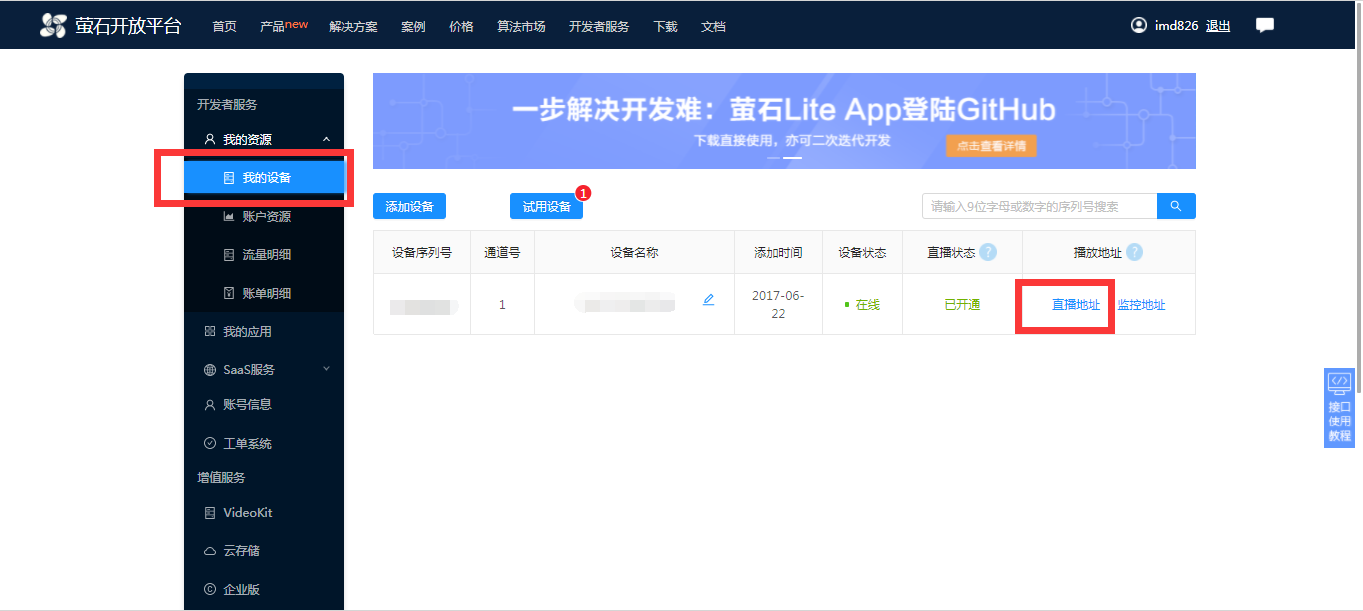Open 价格 in top navigation
Screen dimensions: 1363x611
click(x=461, y=27)
